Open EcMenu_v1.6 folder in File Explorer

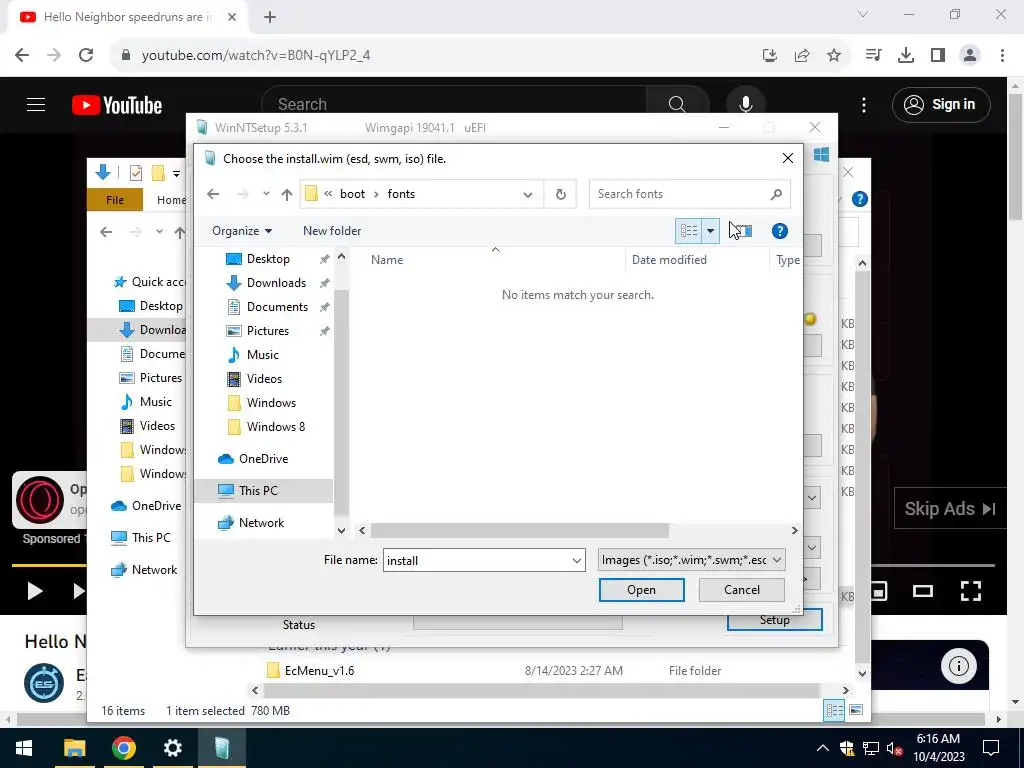[x=319, y=671]
